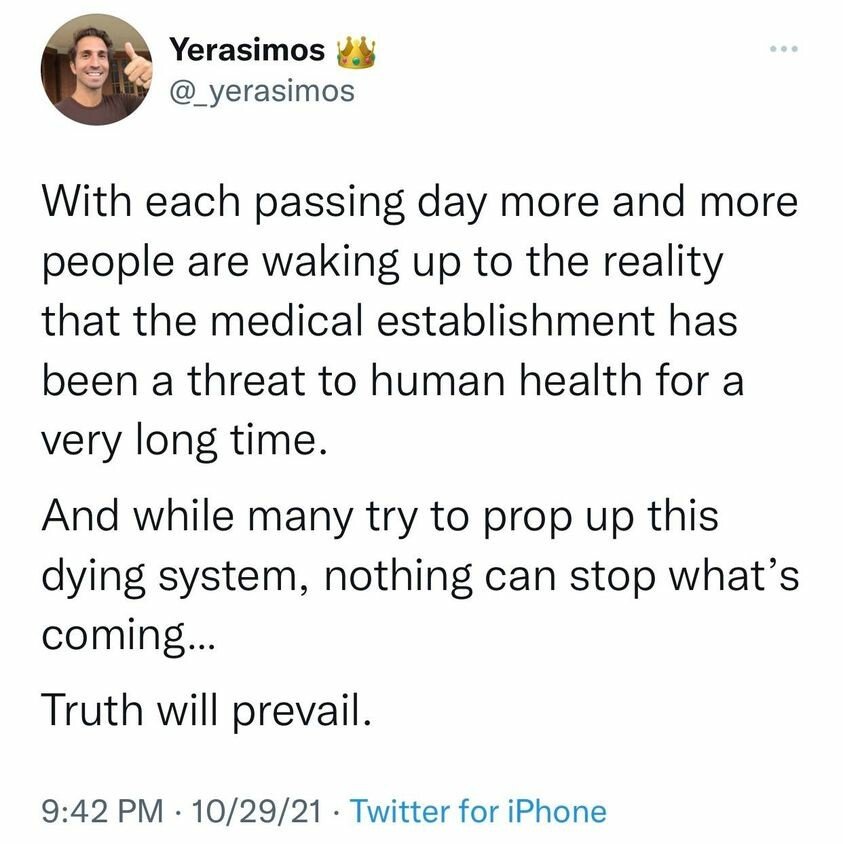Click the text "very long time."
Image resolution: width=843 pixels, height=844 pixels.
182,443
